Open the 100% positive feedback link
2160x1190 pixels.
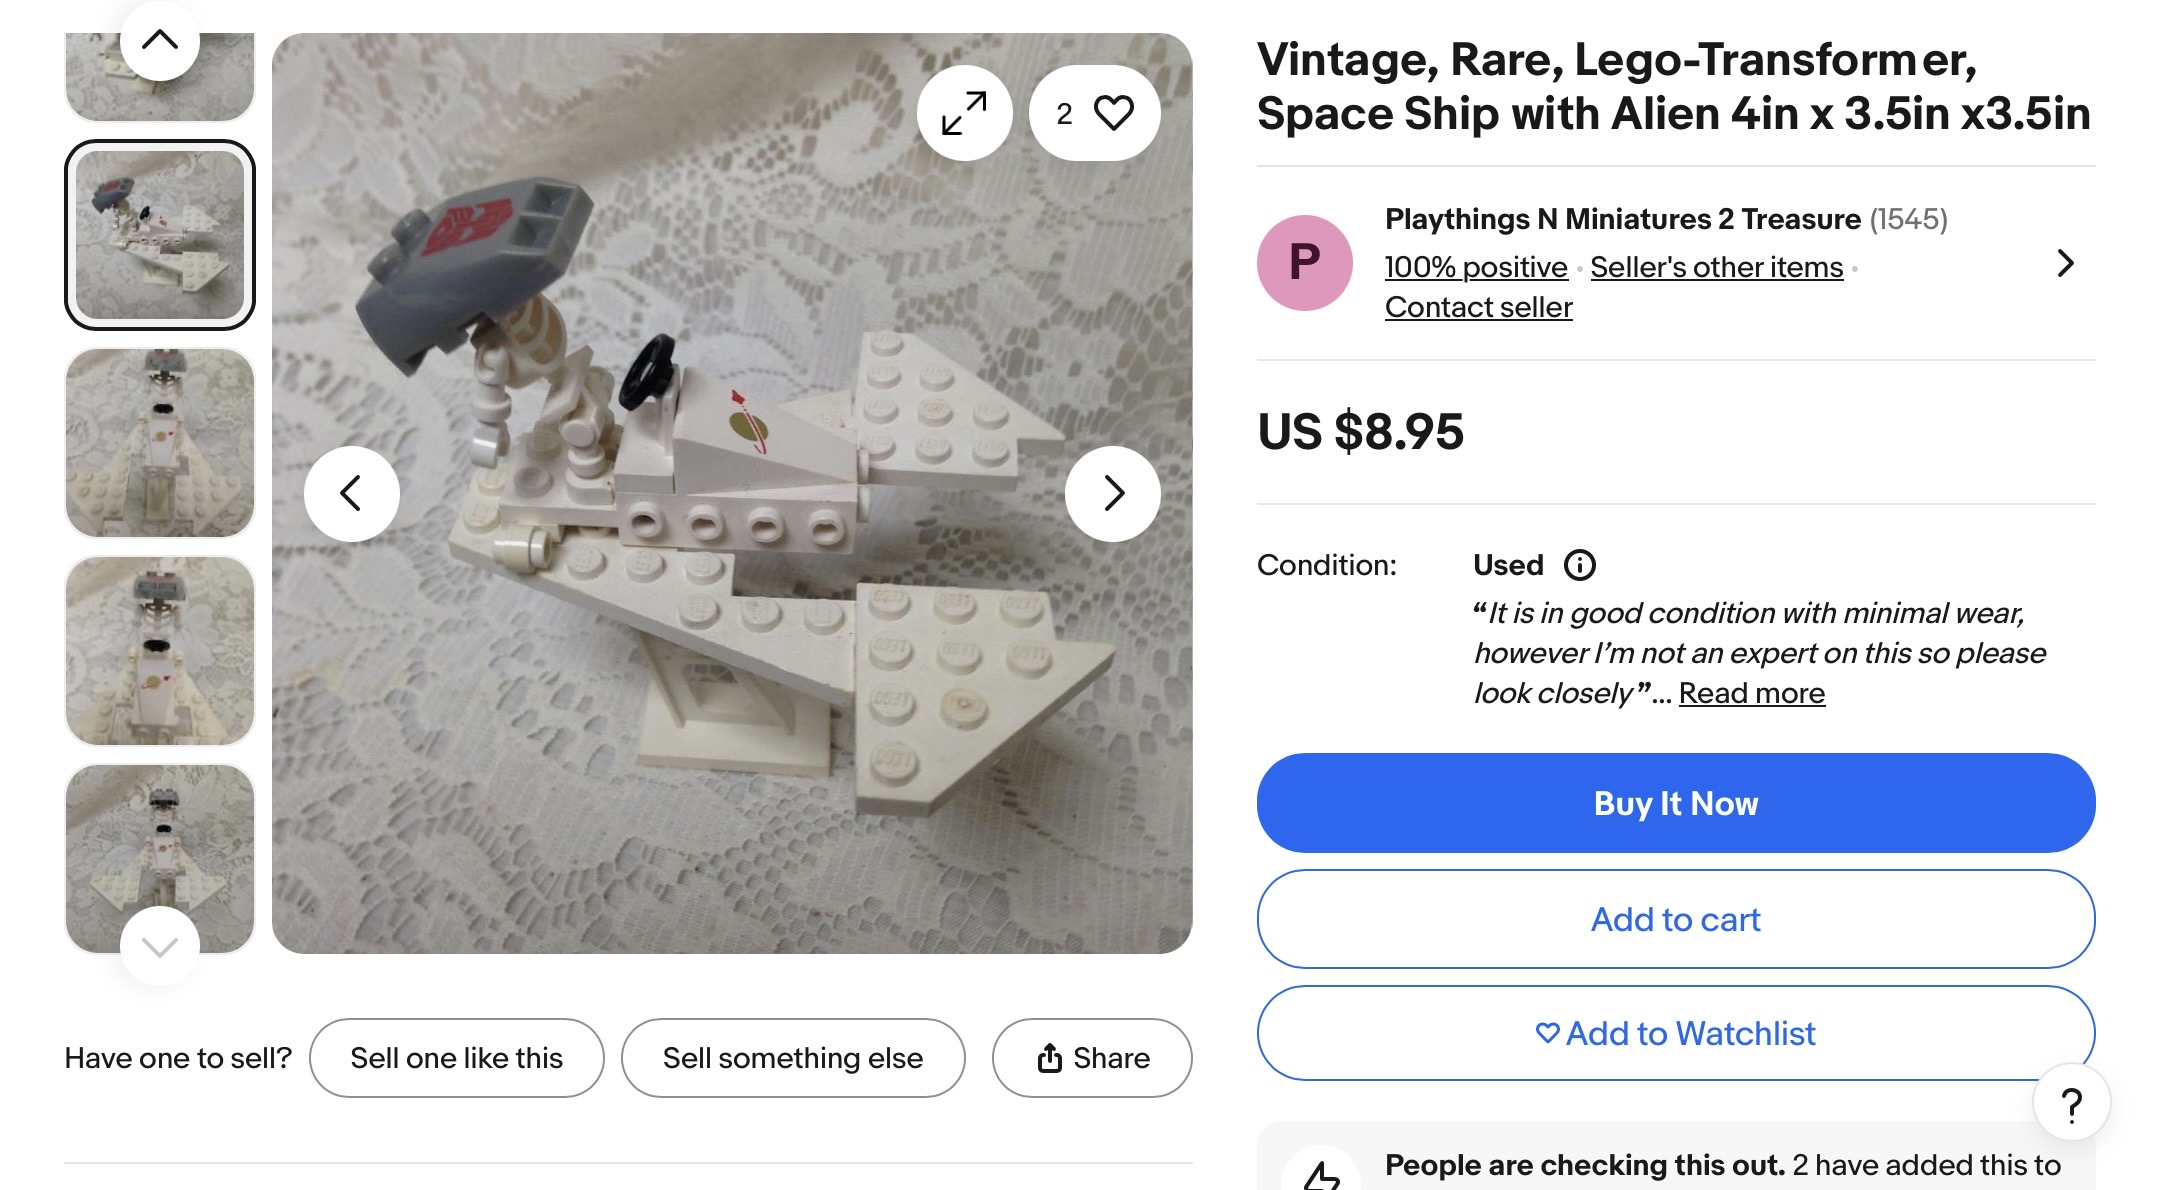coord(1475,267)
